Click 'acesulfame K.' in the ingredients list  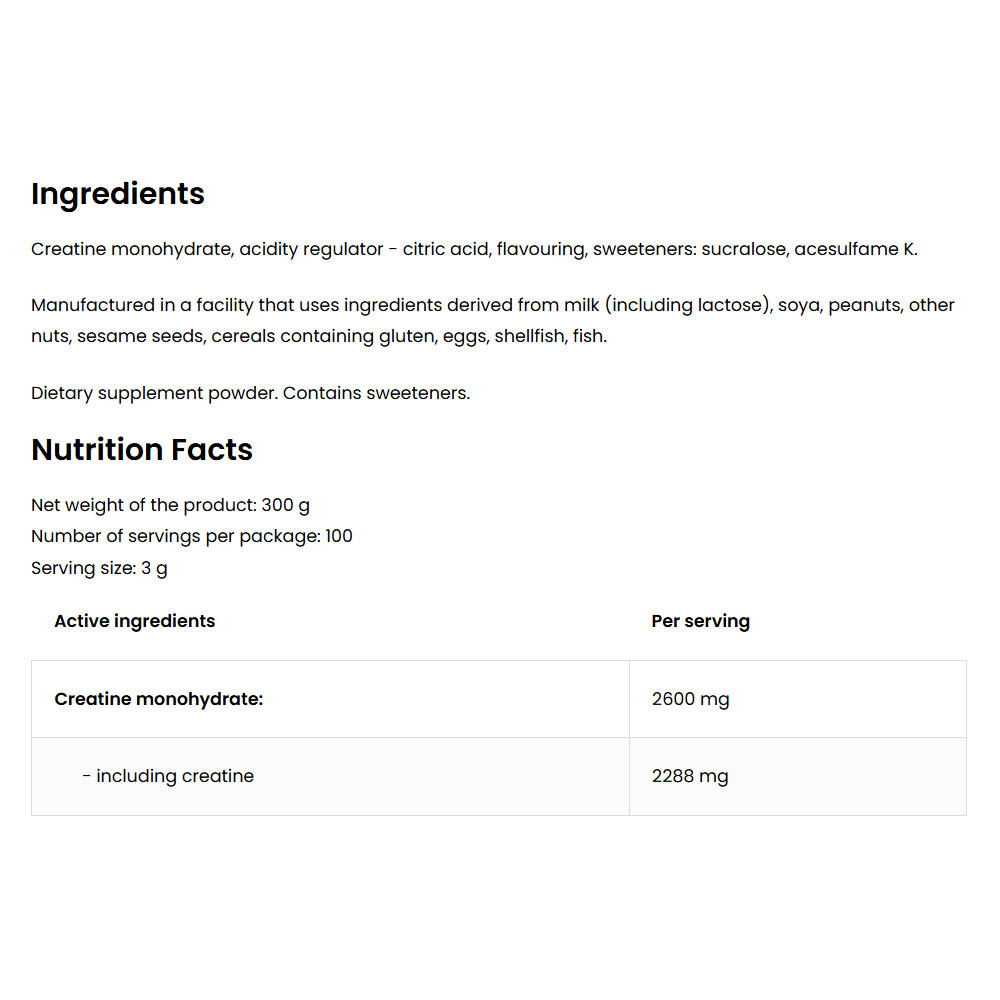pyautogui.click(x=855, y=249)
